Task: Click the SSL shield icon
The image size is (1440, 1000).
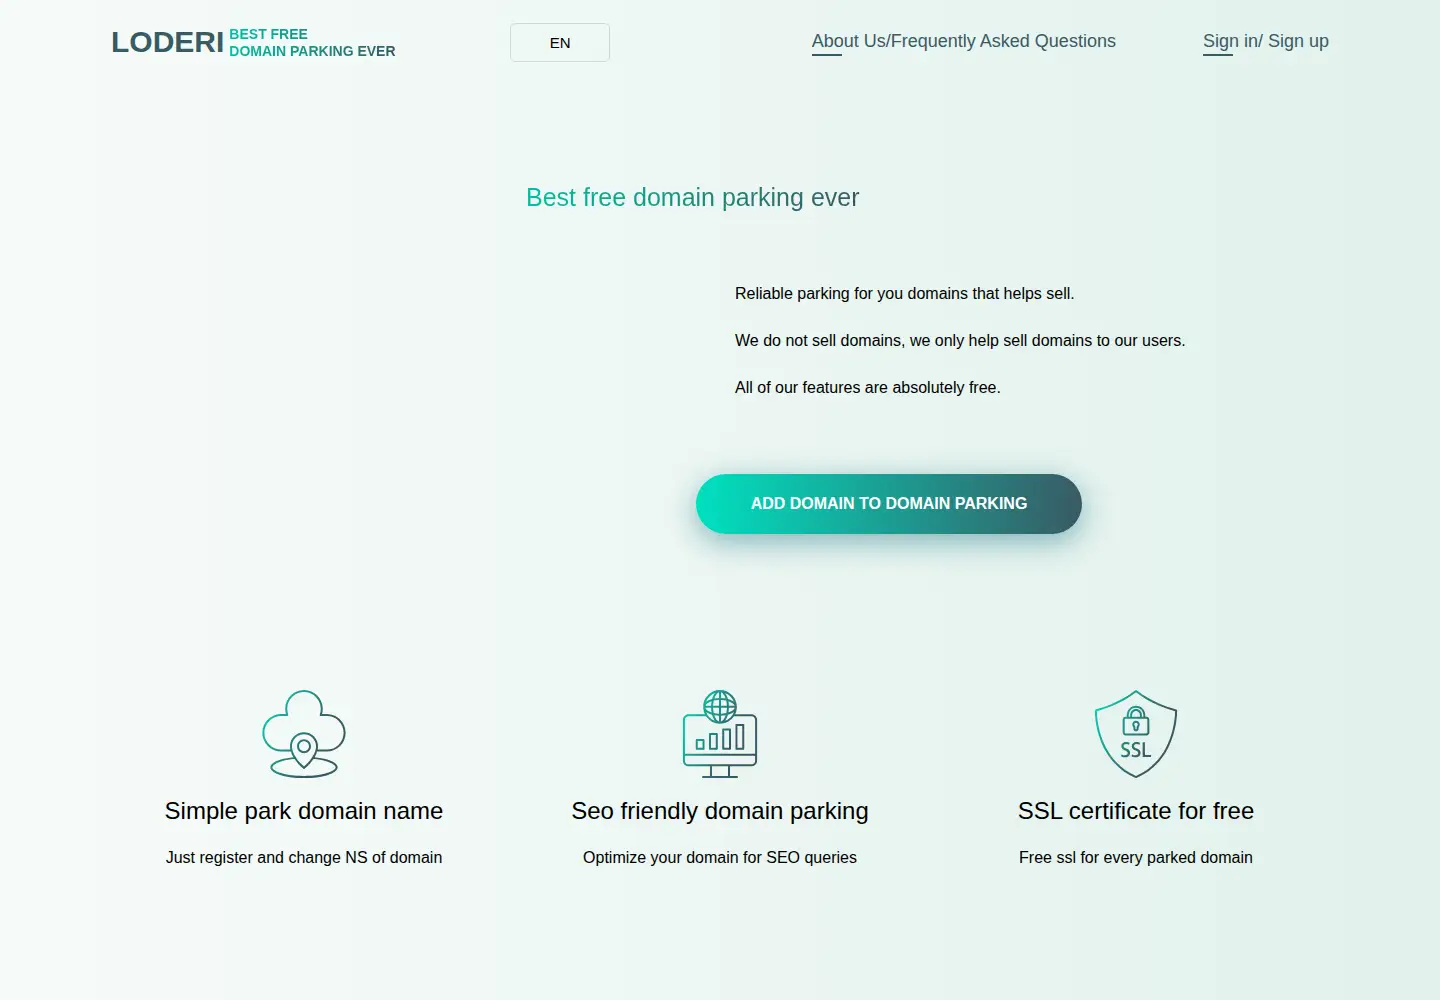Action: (1136, 734)
